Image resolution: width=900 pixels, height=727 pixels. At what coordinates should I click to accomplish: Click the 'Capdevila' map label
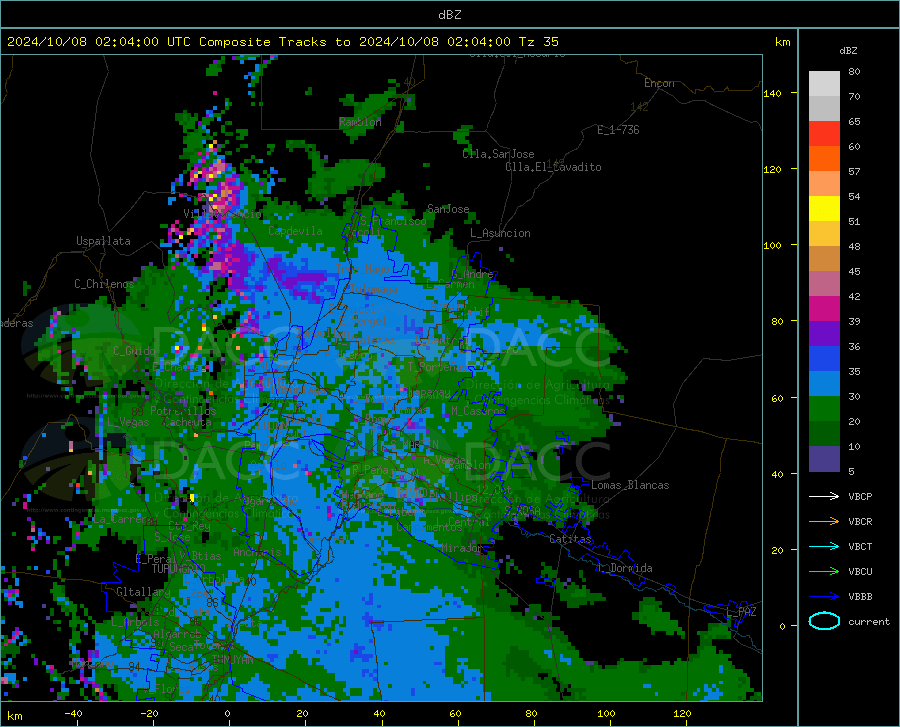295,231
